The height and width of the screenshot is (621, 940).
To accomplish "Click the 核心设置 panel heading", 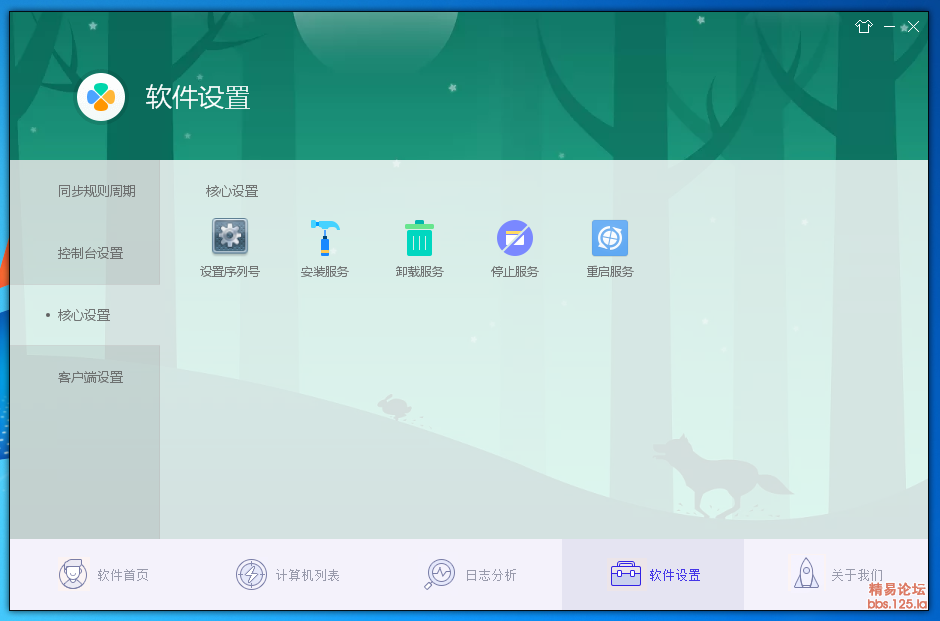I will tap(231, 191).
